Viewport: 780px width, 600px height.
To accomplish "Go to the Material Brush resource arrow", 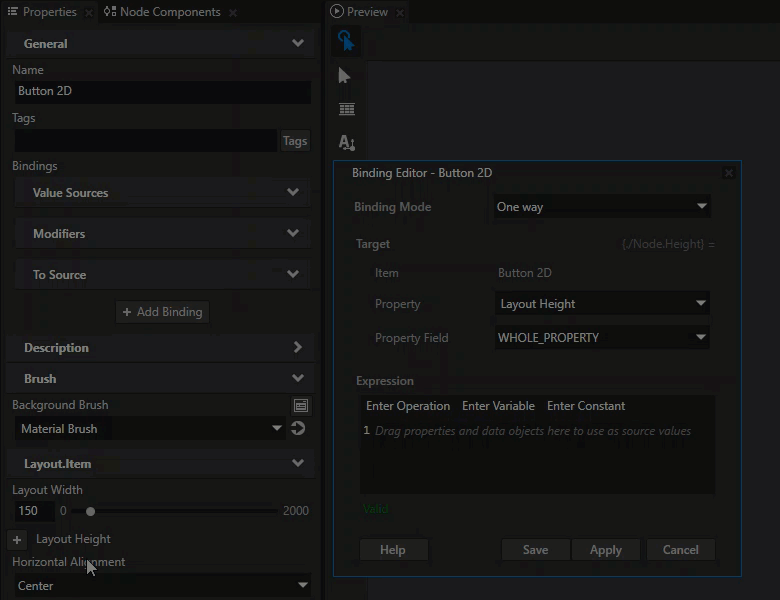I will coord(298,429).
